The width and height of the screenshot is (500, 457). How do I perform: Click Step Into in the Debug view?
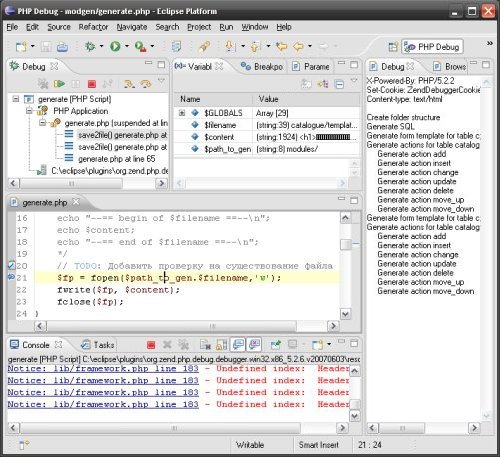click(129, 84)
